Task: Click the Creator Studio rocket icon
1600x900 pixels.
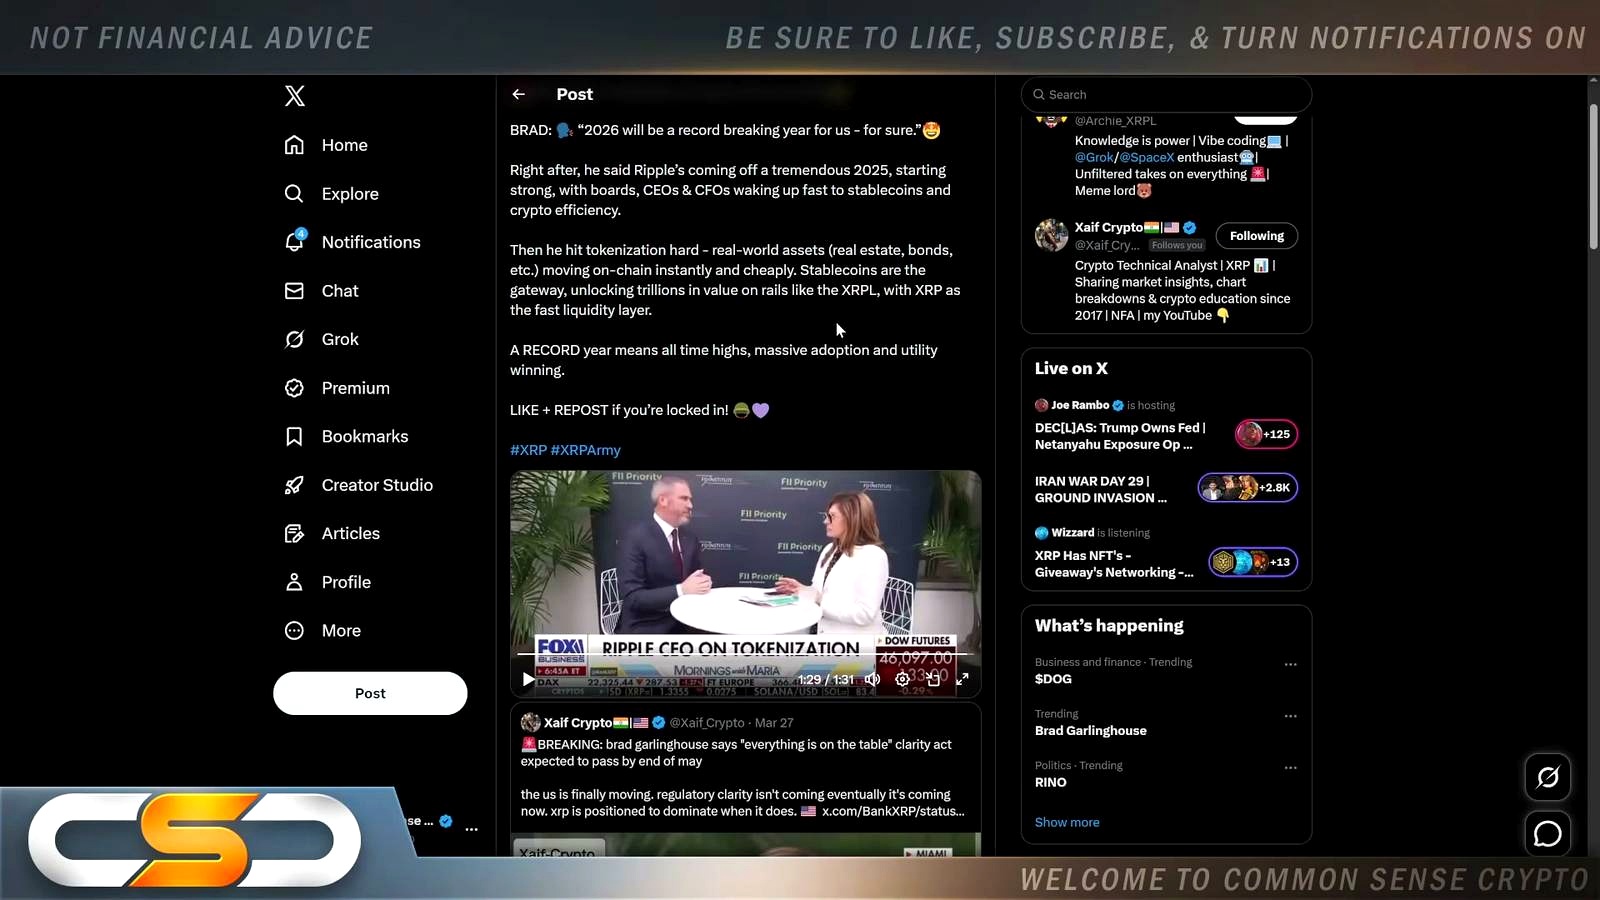Action: [294, 485]
